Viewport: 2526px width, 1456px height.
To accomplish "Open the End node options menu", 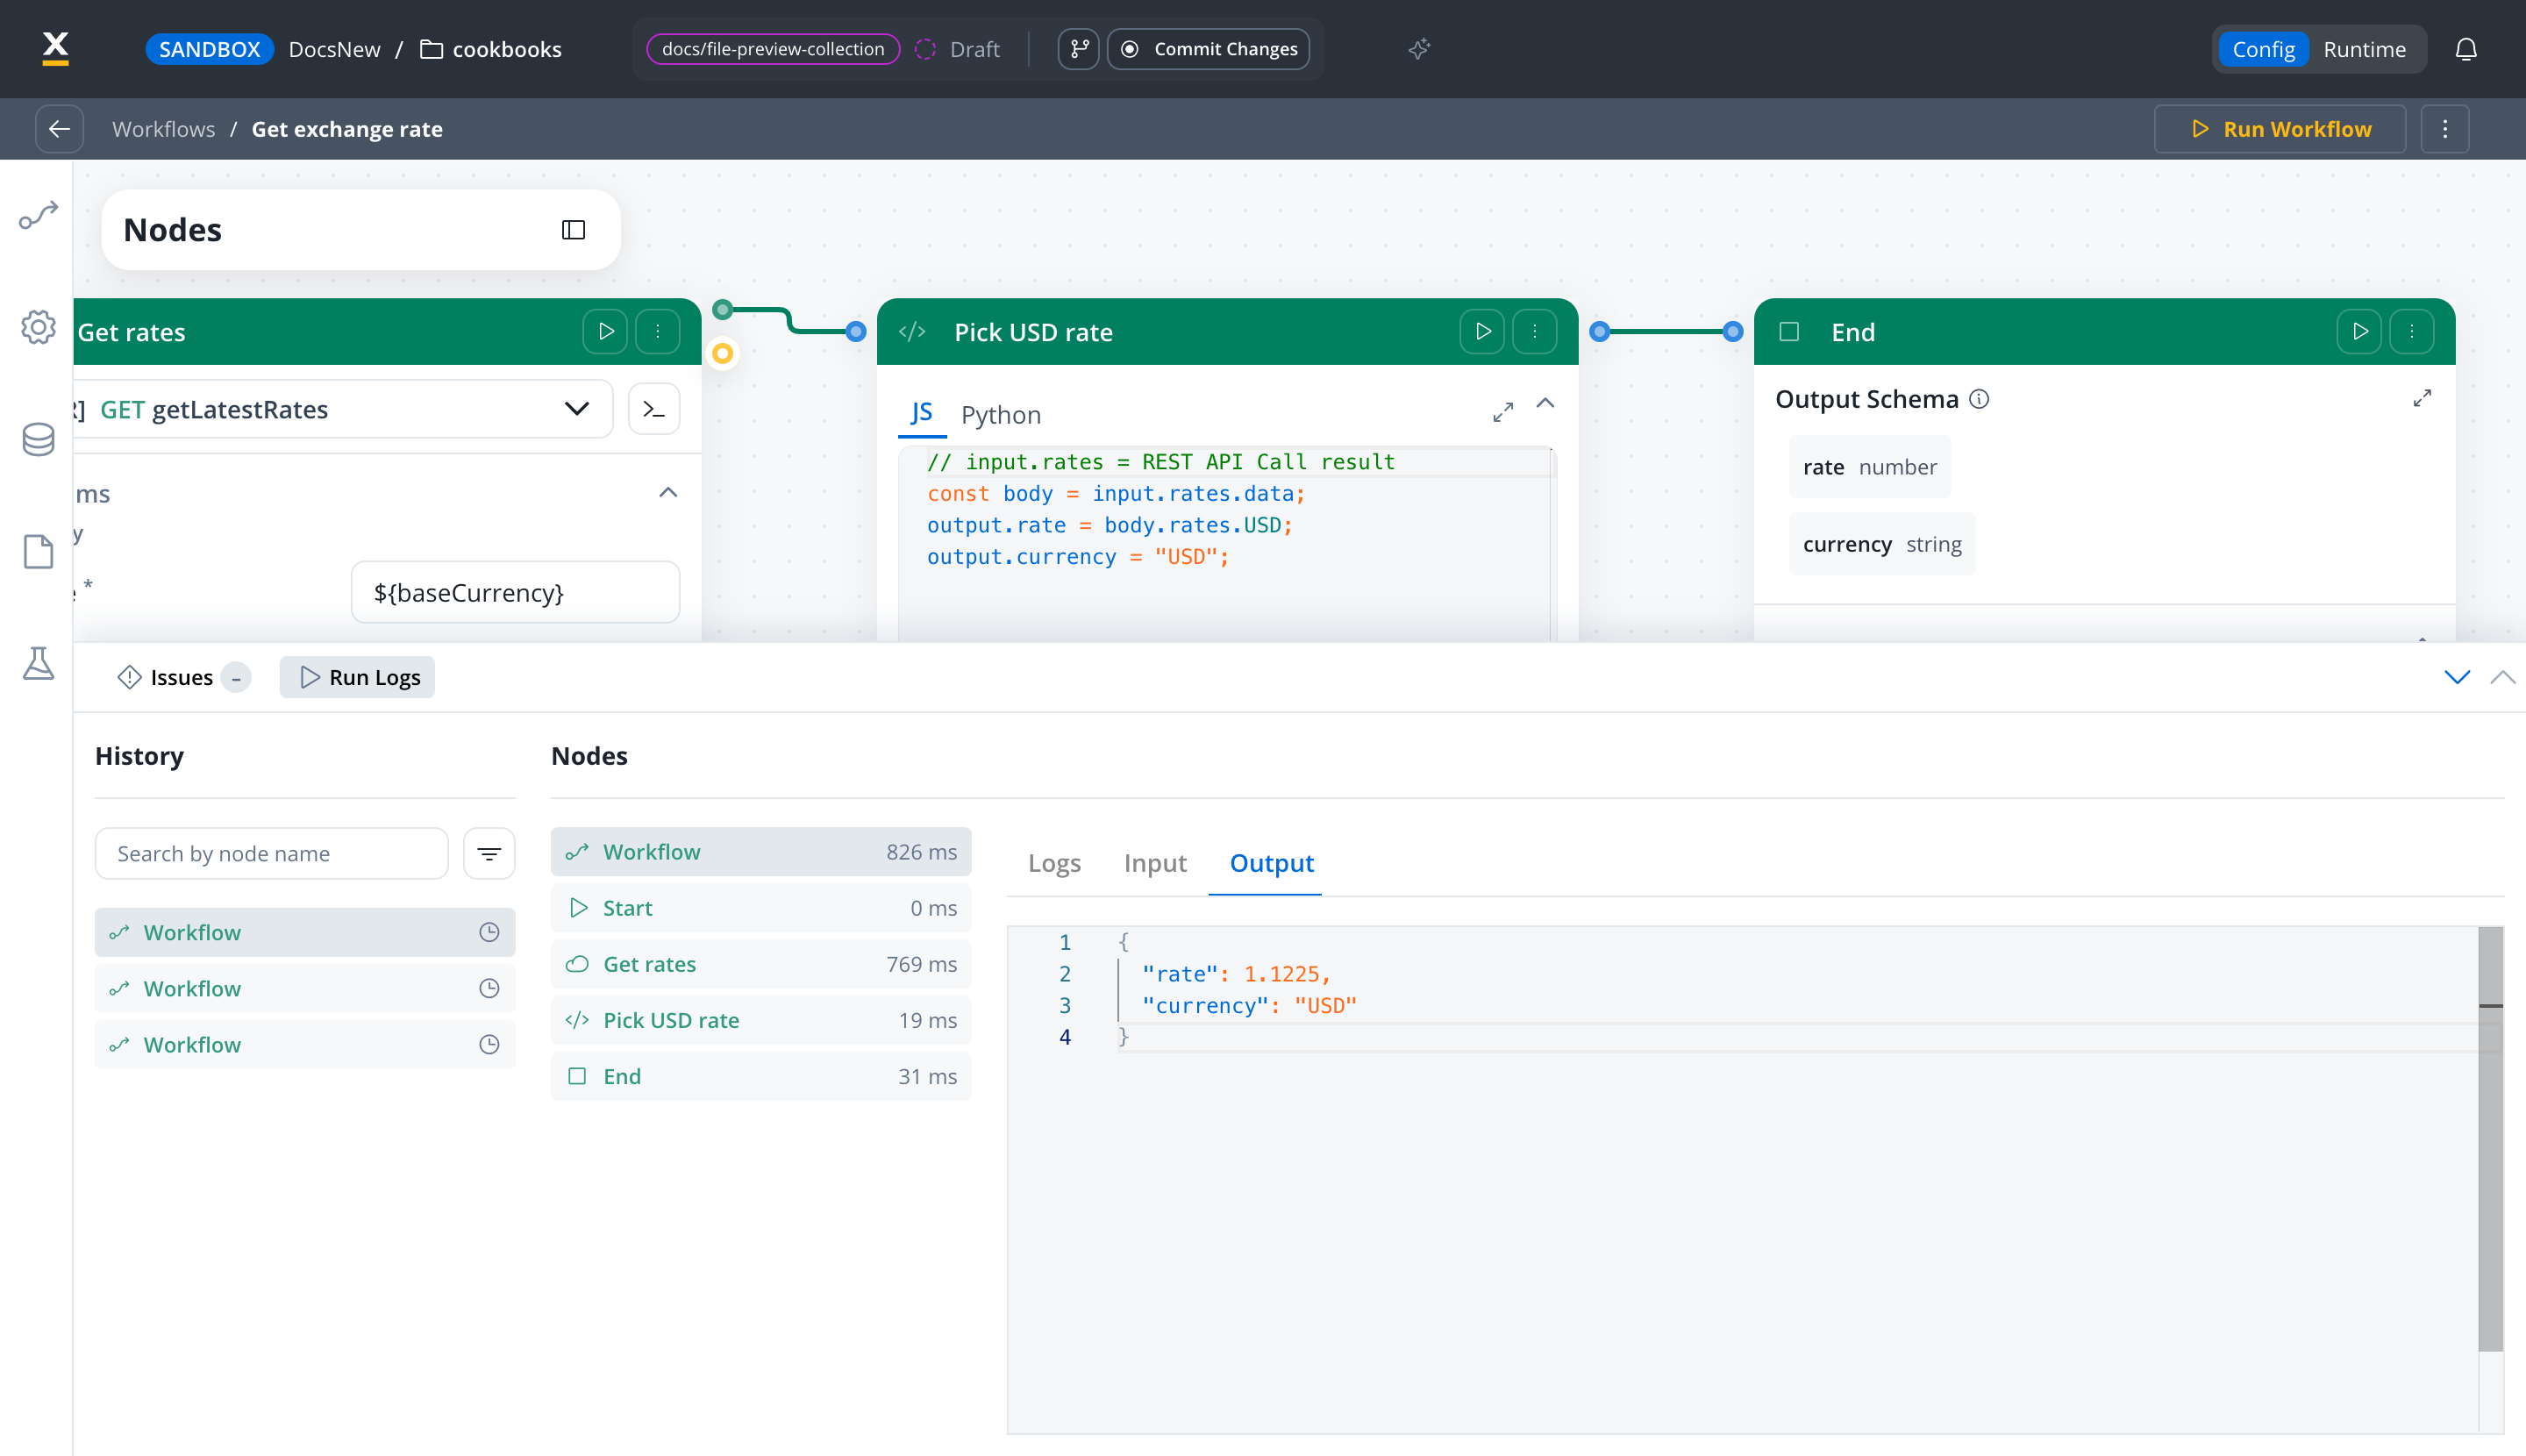I will [2411, 332].
